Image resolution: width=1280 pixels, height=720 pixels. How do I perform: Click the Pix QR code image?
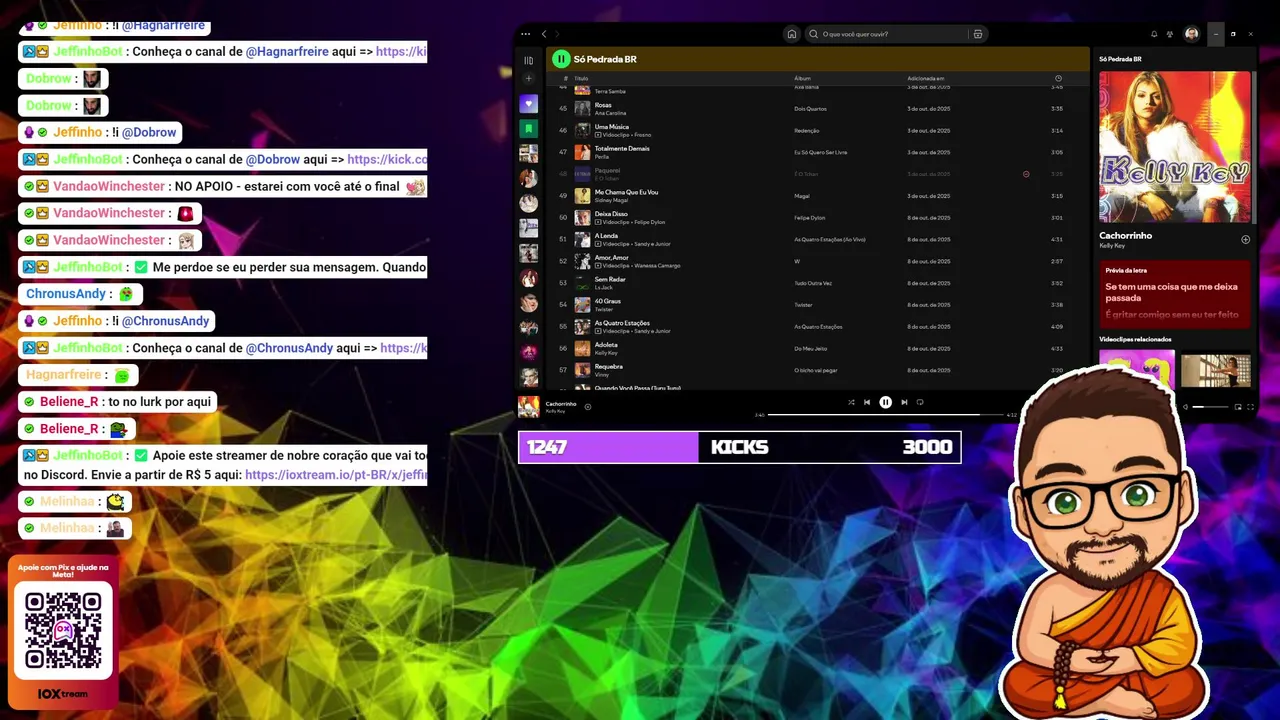(x=63, y=630)
